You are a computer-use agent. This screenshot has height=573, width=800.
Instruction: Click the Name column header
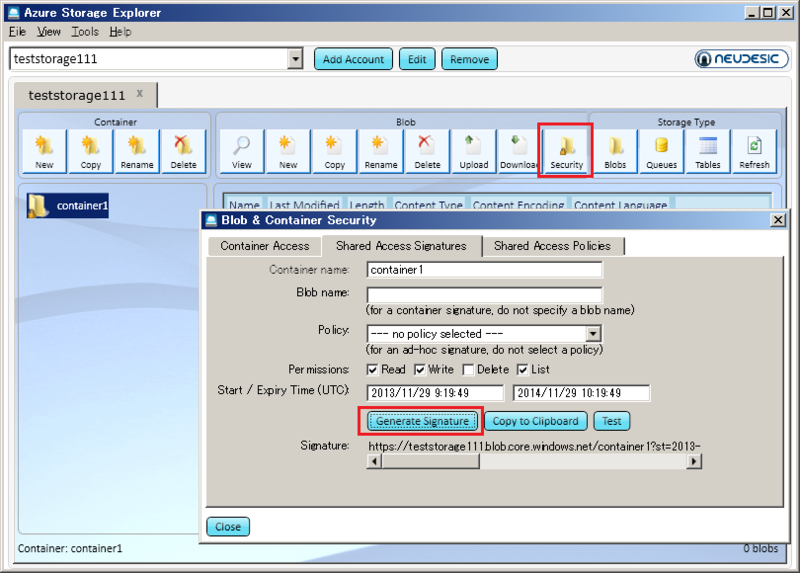(244, 205)
